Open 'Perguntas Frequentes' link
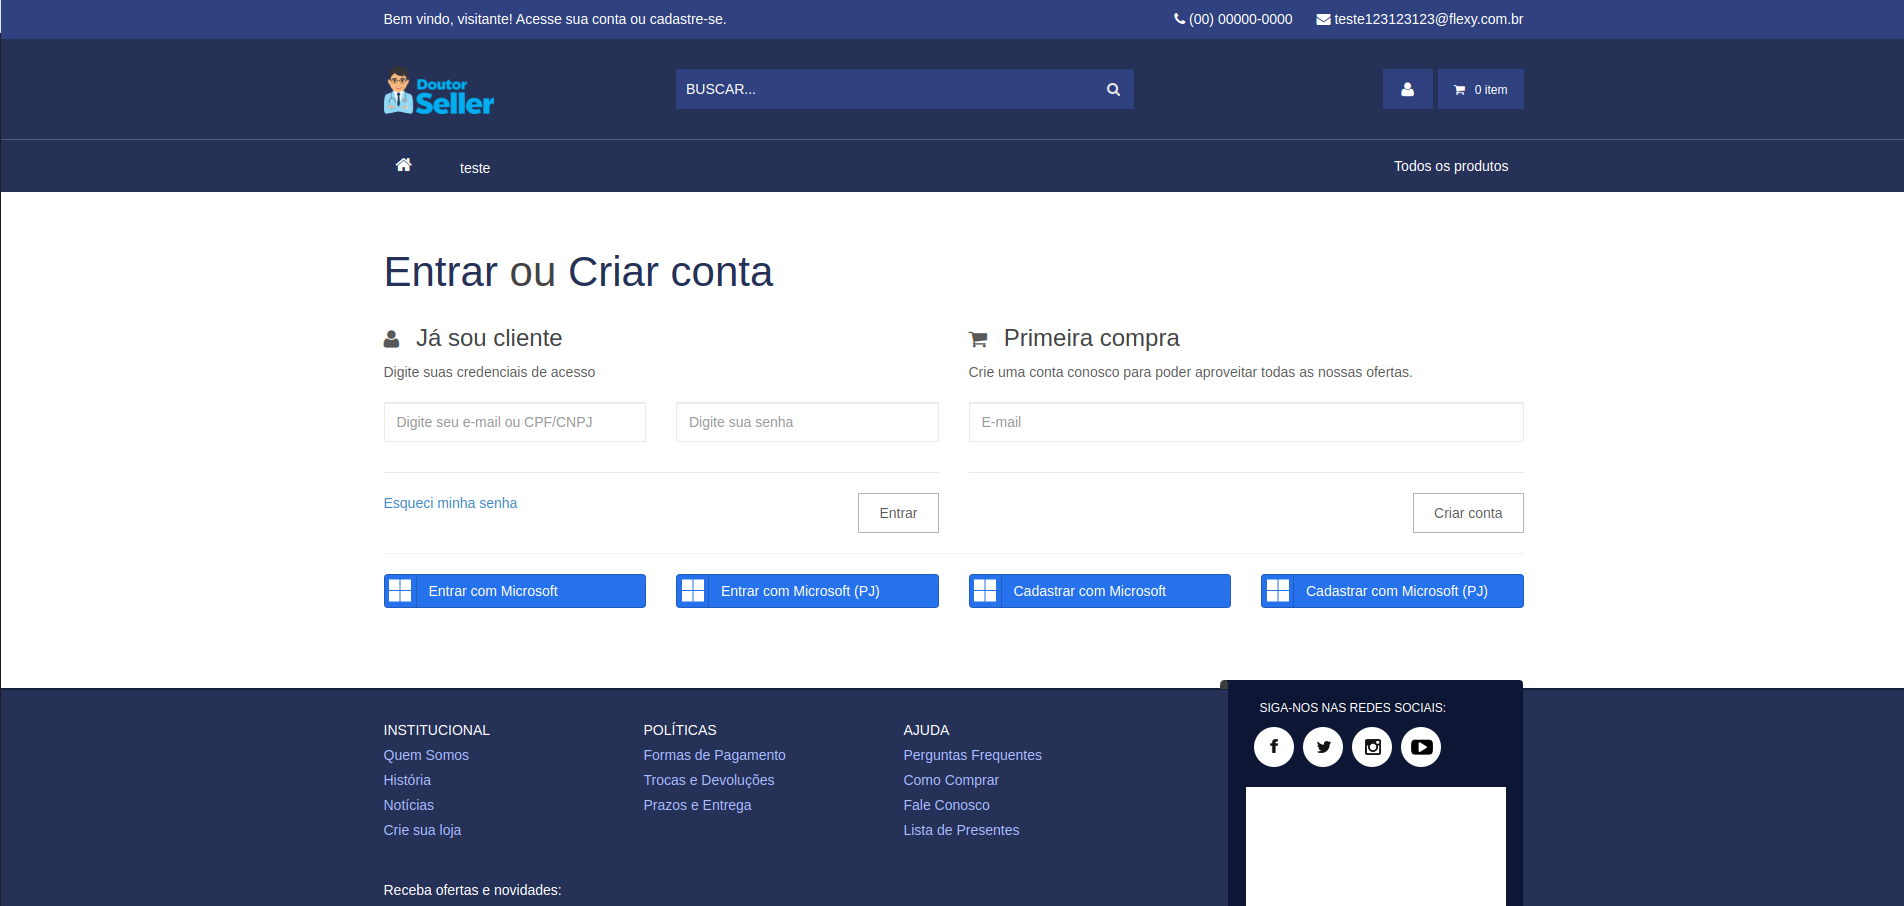 pyautogui.click(x=973, y=755)
